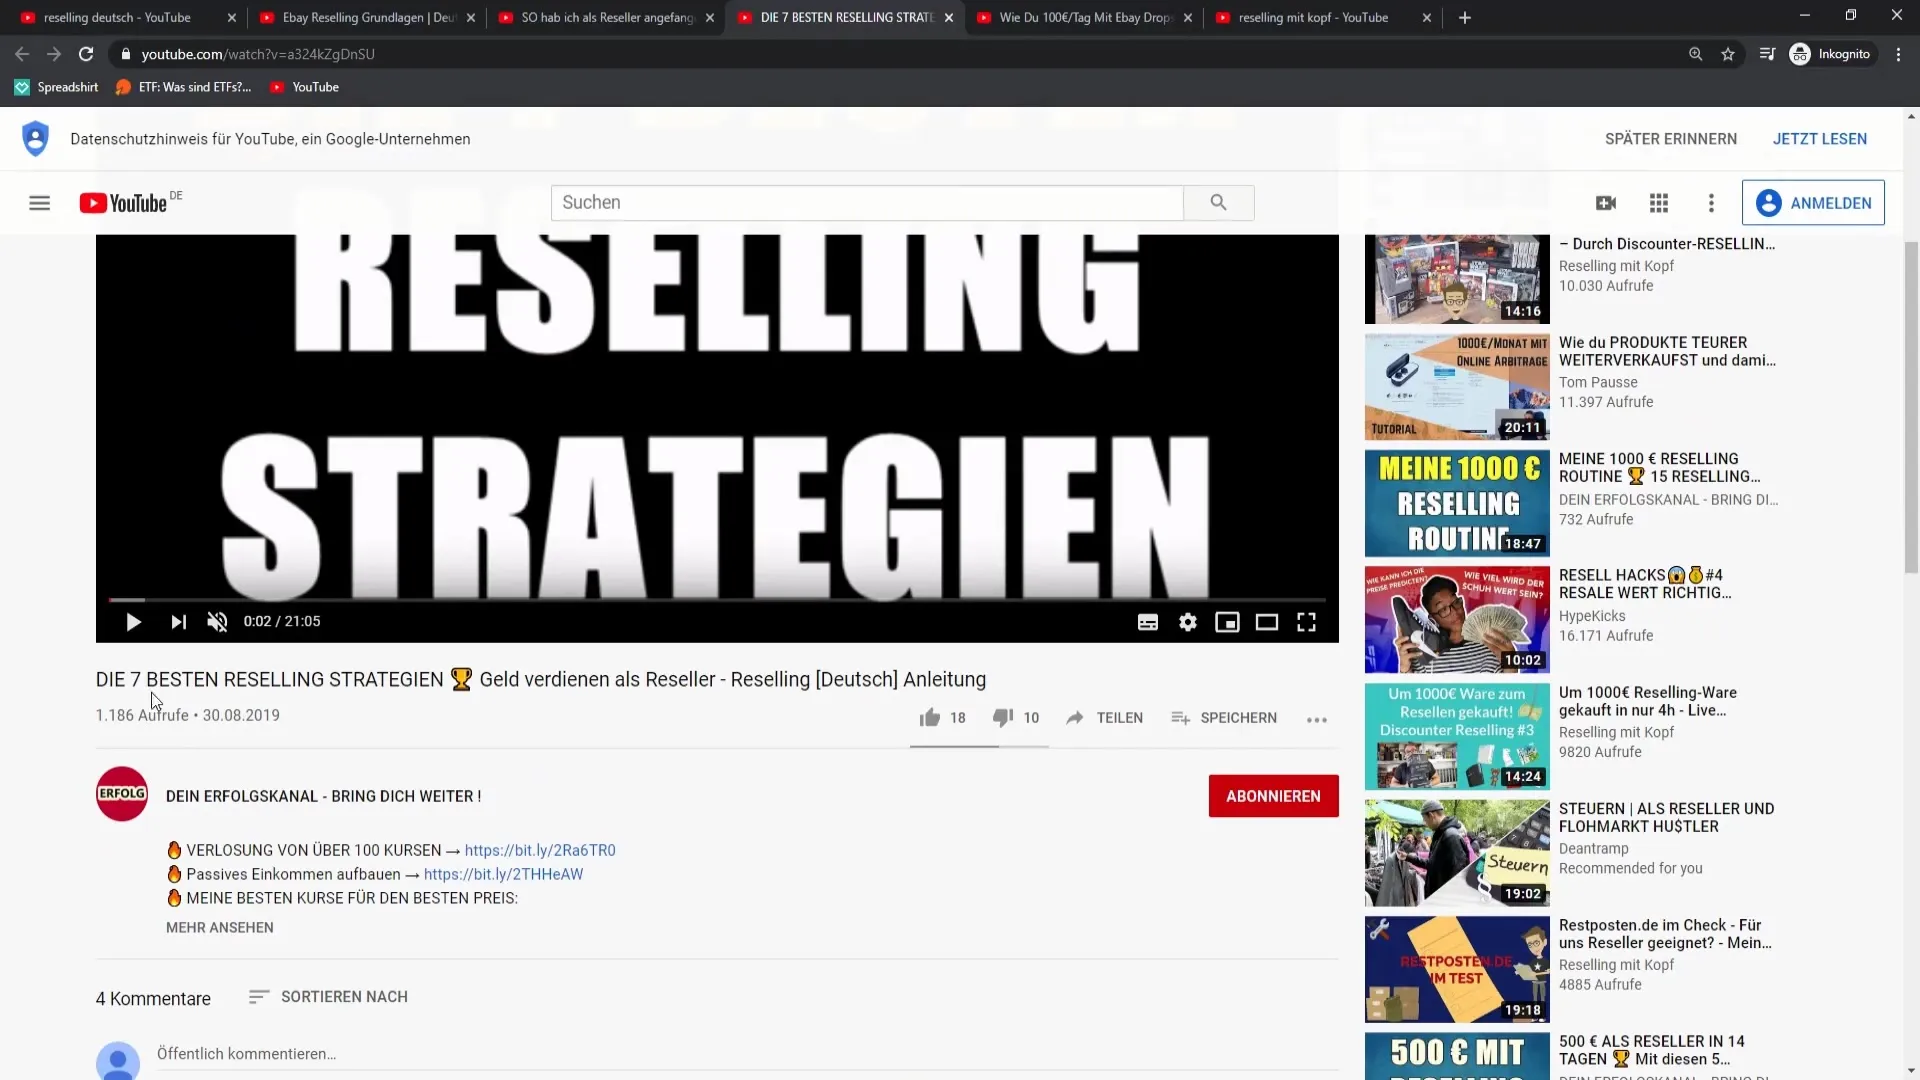Viewport: 1920px width, 1080px height.
Task: Open the YouTube apps grid icon
Action: 1659,203
